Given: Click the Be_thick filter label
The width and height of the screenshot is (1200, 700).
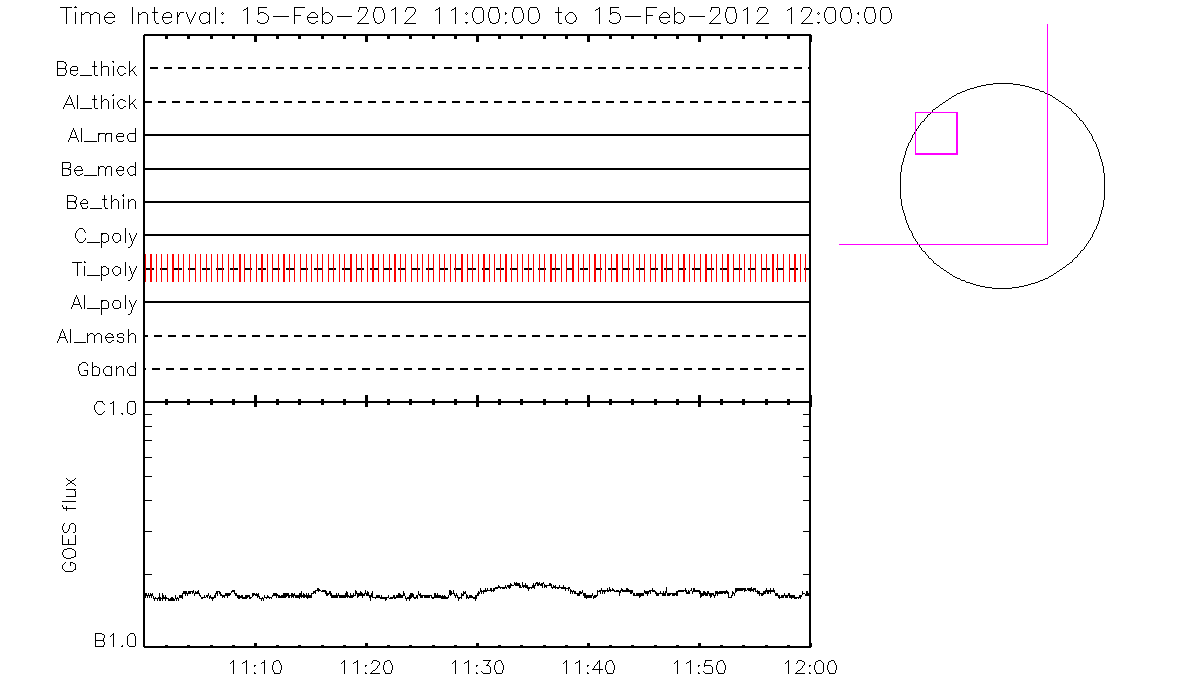Looking at the screenshot, I should pos(97,69).
